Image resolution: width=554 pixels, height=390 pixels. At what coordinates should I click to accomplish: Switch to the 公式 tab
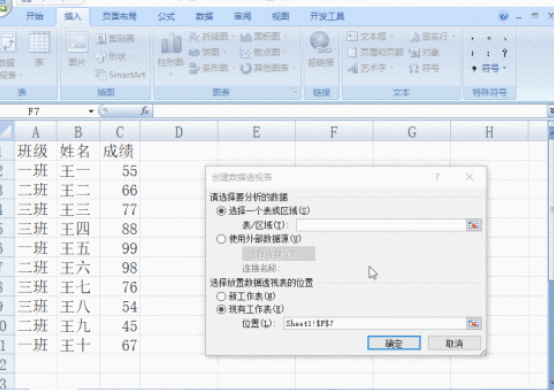[166, 16]
